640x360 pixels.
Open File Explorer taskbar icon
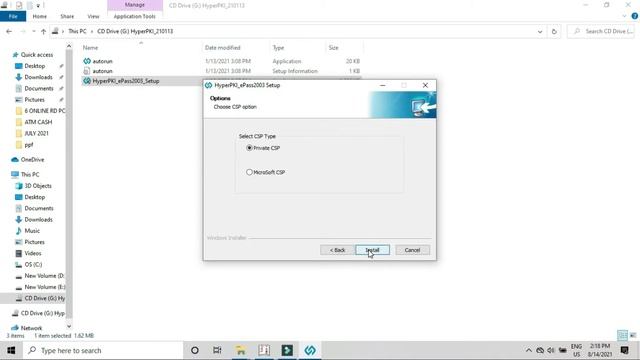tap(241, 350)
